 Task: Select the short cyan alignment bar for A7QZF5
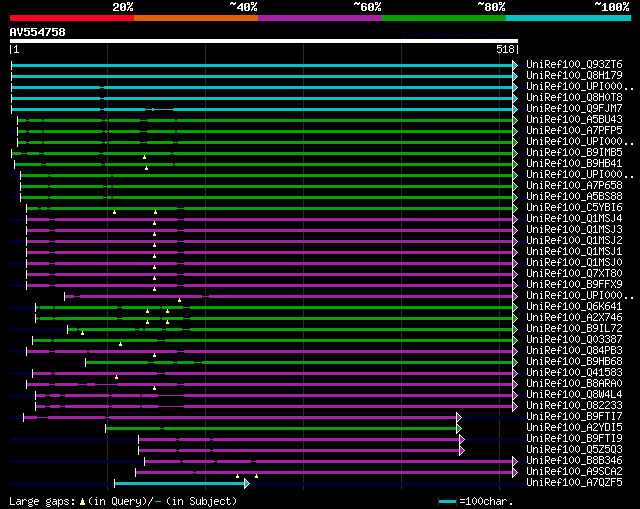pyautogui.click(x=180, y=484)
